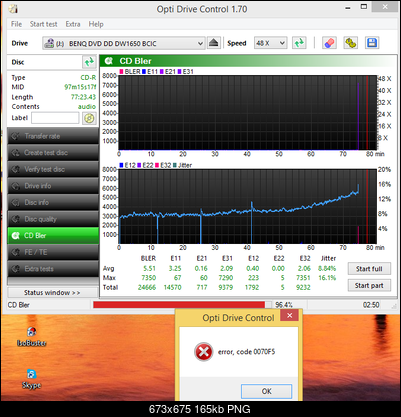Image resolution: width=401 pixels, height=417 pixels.
Task: Select the Disc quality test tab
Action: pos(53,219)
